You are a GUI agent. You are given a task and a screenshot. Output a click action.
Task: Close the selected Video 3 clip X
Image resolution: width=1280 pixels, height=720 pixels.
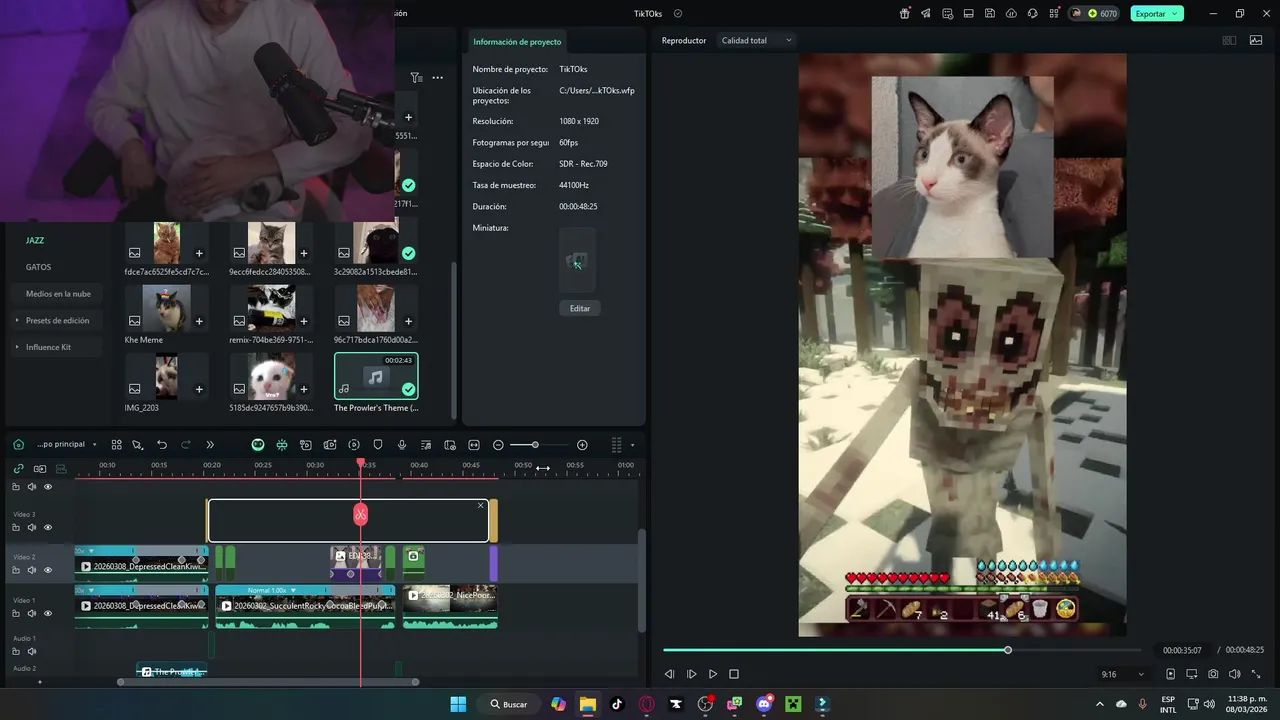(x=480, y=505)
